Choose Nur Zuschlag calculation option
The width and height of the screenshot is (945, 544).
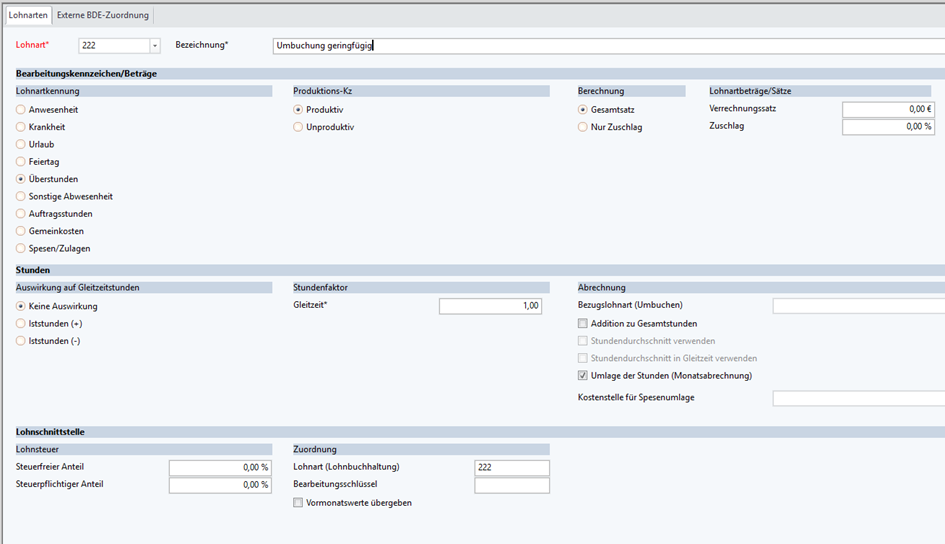[583, 127]
